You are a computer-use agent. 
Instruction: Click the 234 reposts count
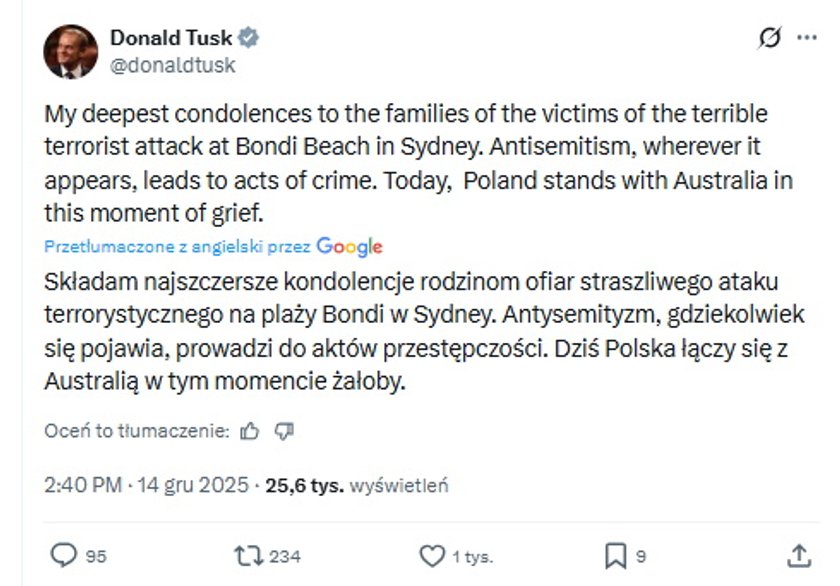(284, 556)
